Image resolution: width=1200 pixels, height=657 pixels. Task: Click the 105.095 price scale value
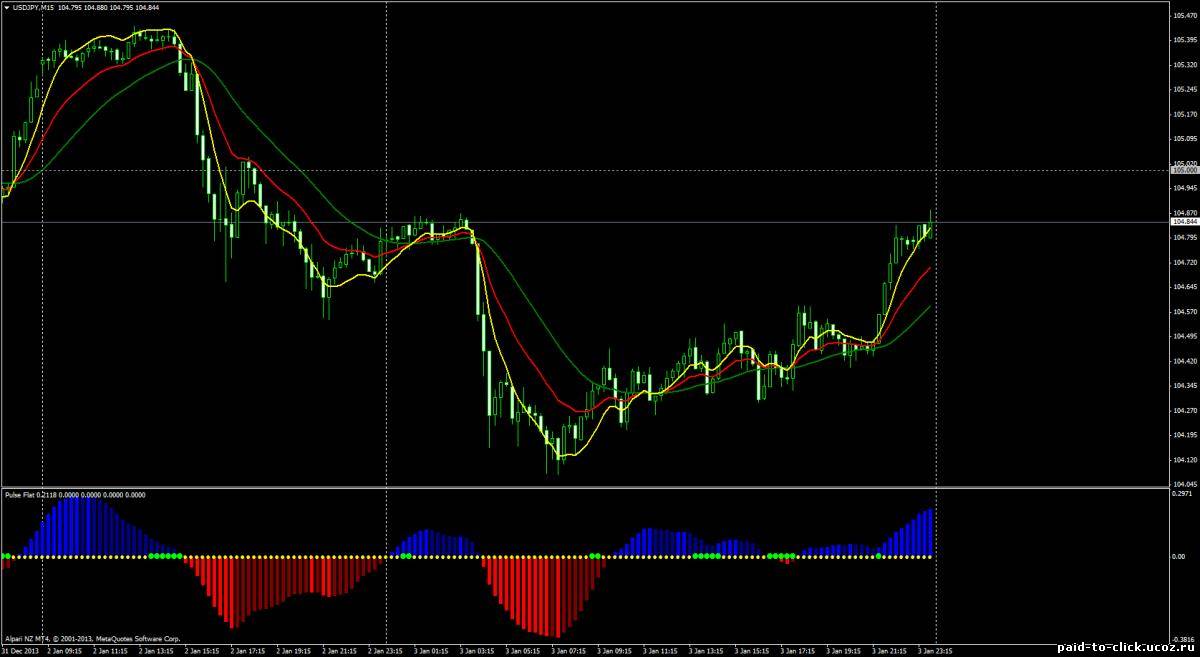pyautogui.click(x=1184, y=139)
